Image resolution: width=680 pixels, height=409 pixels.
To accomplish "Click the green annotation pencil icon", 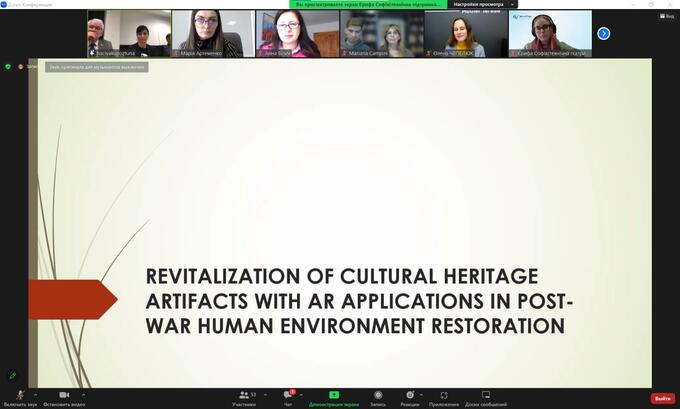I will coord(13,375).
